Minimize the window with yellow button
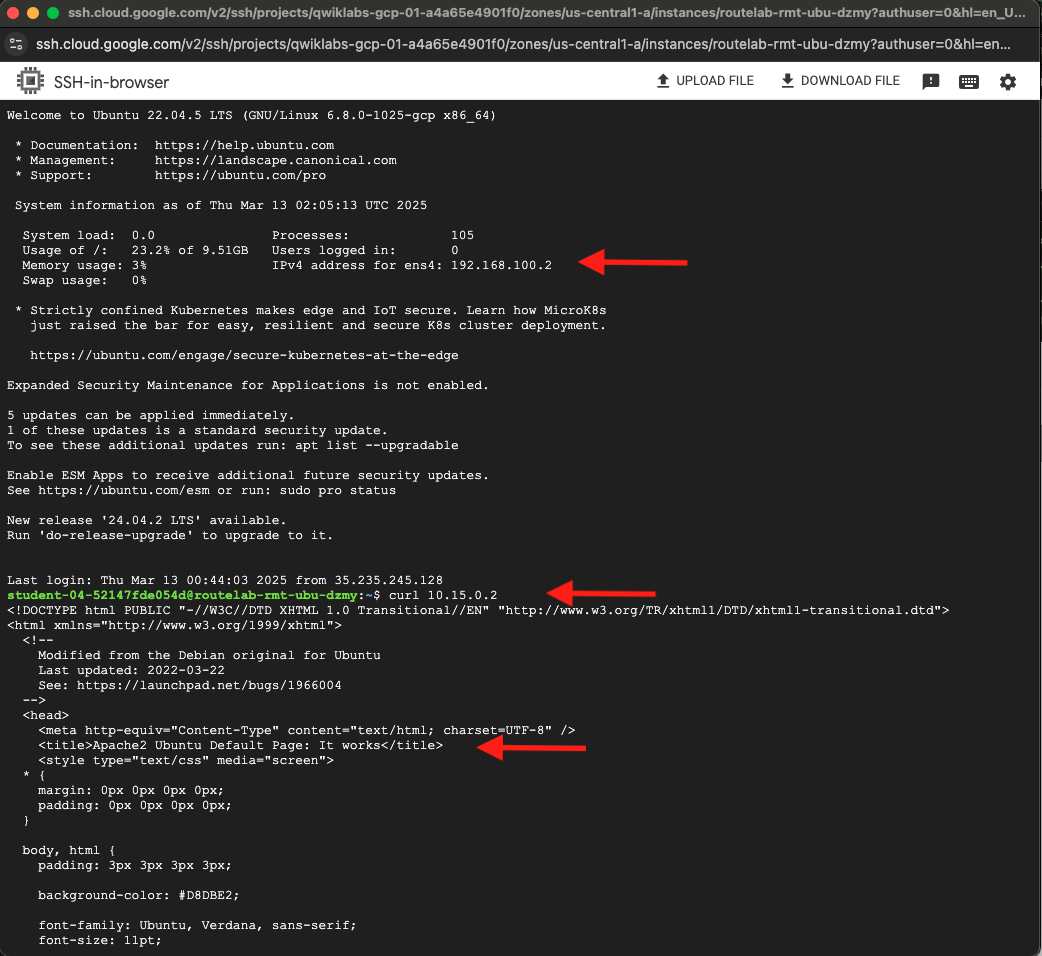Viewport: 1042px width, 956px height. (33, 13)
